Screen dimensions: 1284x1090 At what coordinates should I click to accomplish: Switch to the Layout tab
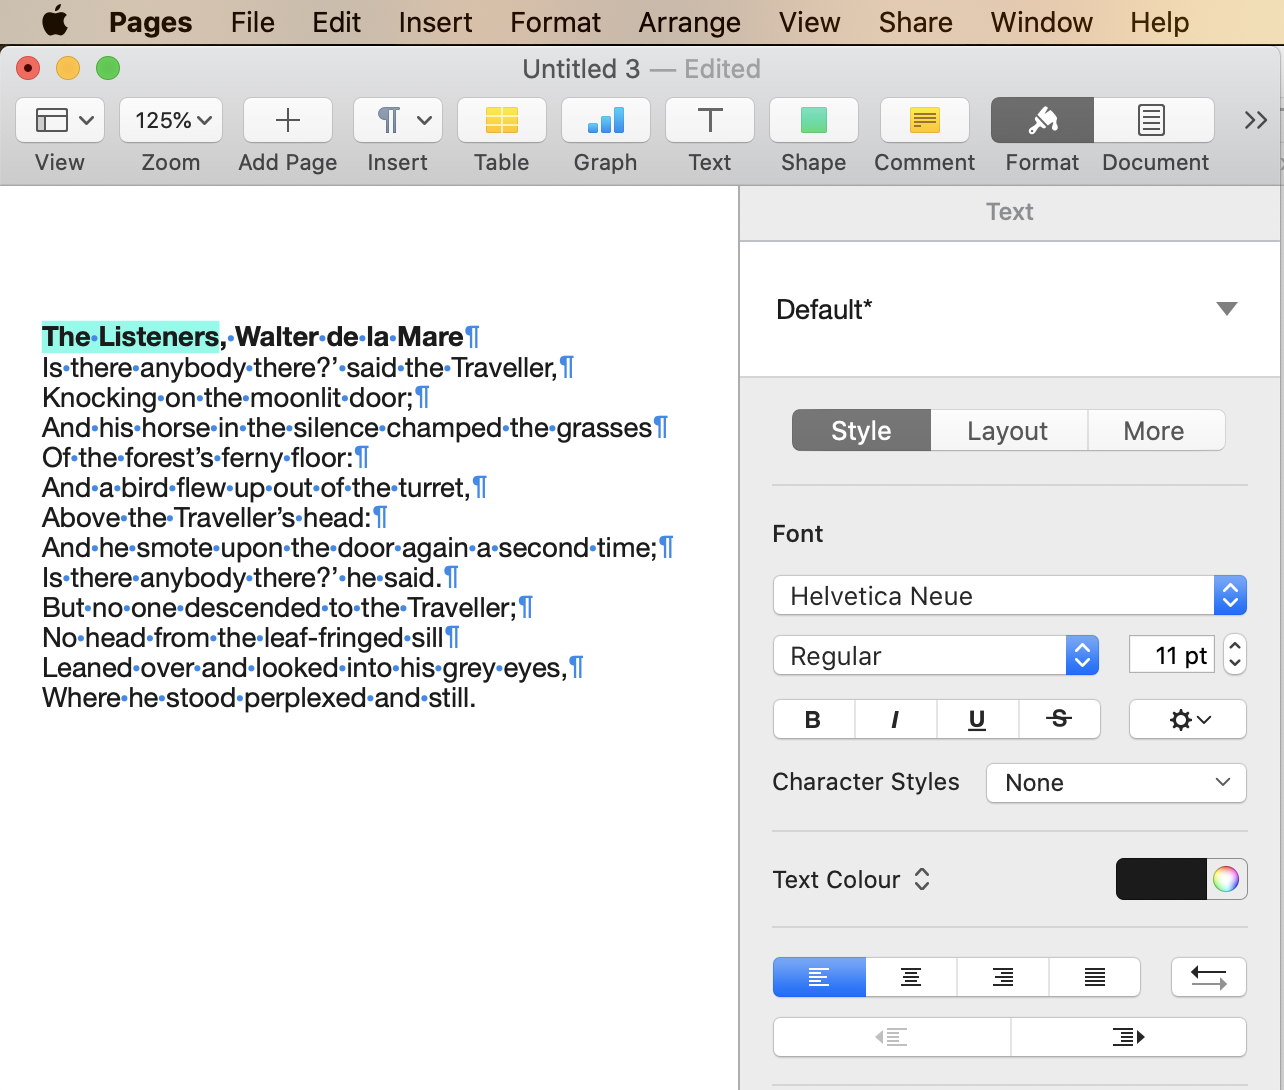point(1008,430)
